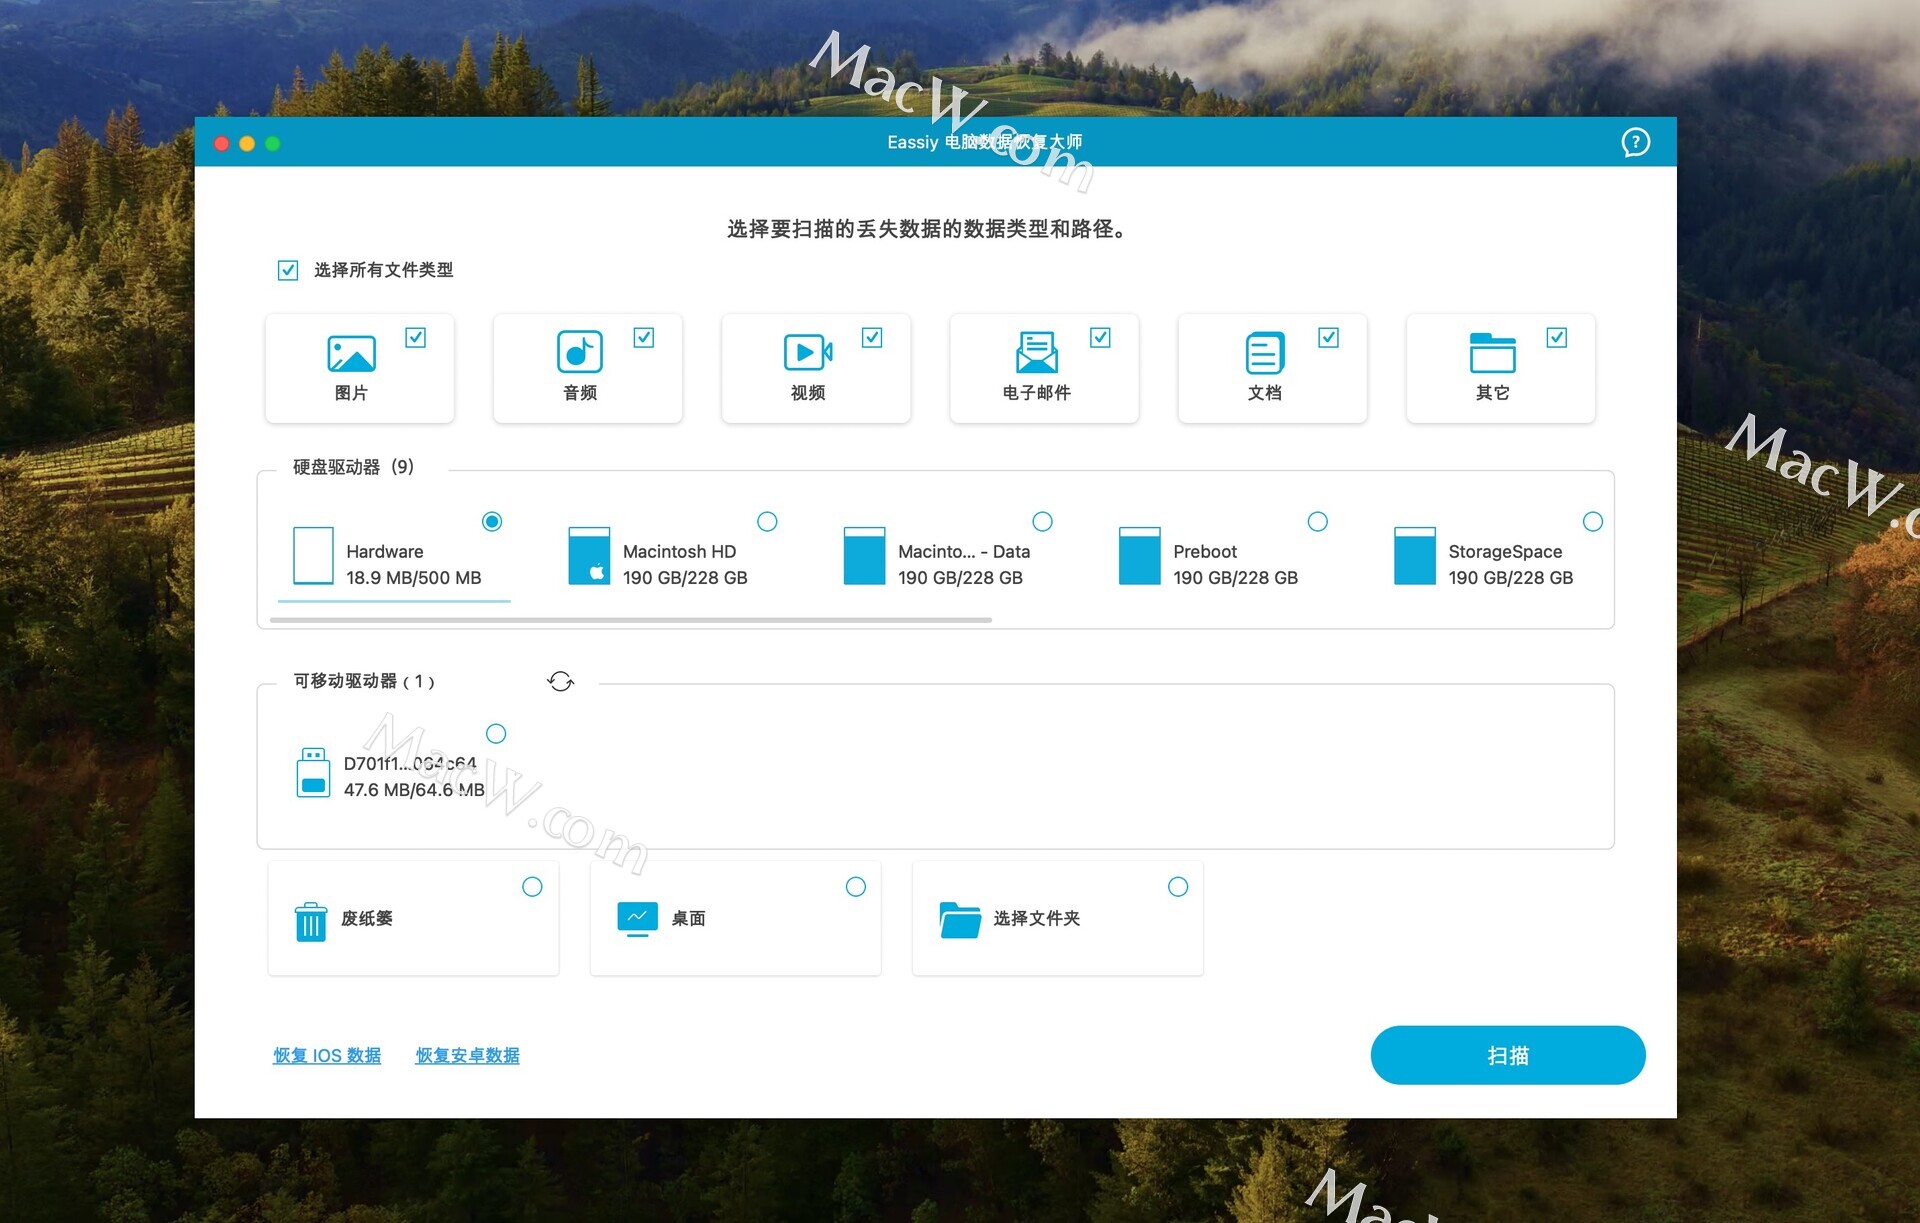This screenshot has width=1920, height=1223.
Task: Select the Hardware drive radio button
Action: tap(492, 521)
